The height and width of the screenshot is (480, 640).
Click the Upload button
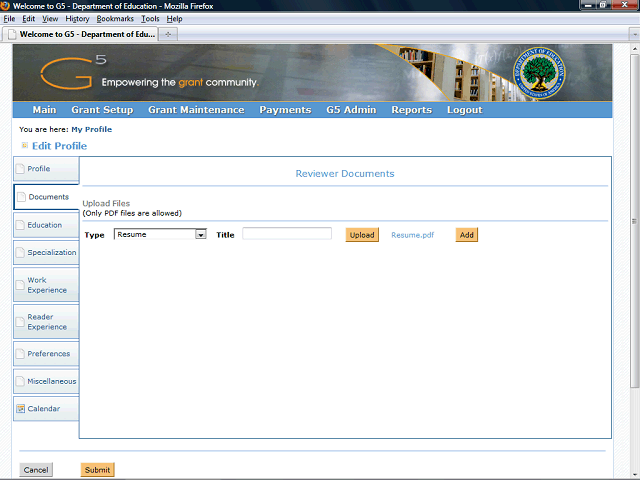tap(362, 235)
